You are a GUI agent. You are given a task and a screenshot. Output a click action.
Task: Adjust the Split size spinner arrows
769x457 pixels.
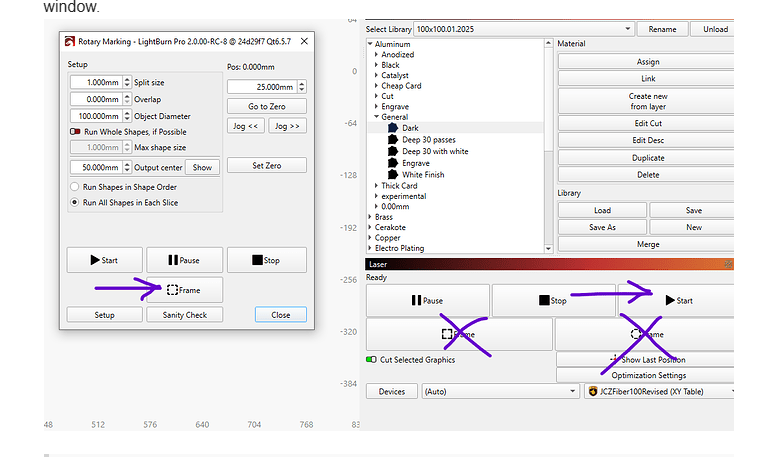[127, 82]
